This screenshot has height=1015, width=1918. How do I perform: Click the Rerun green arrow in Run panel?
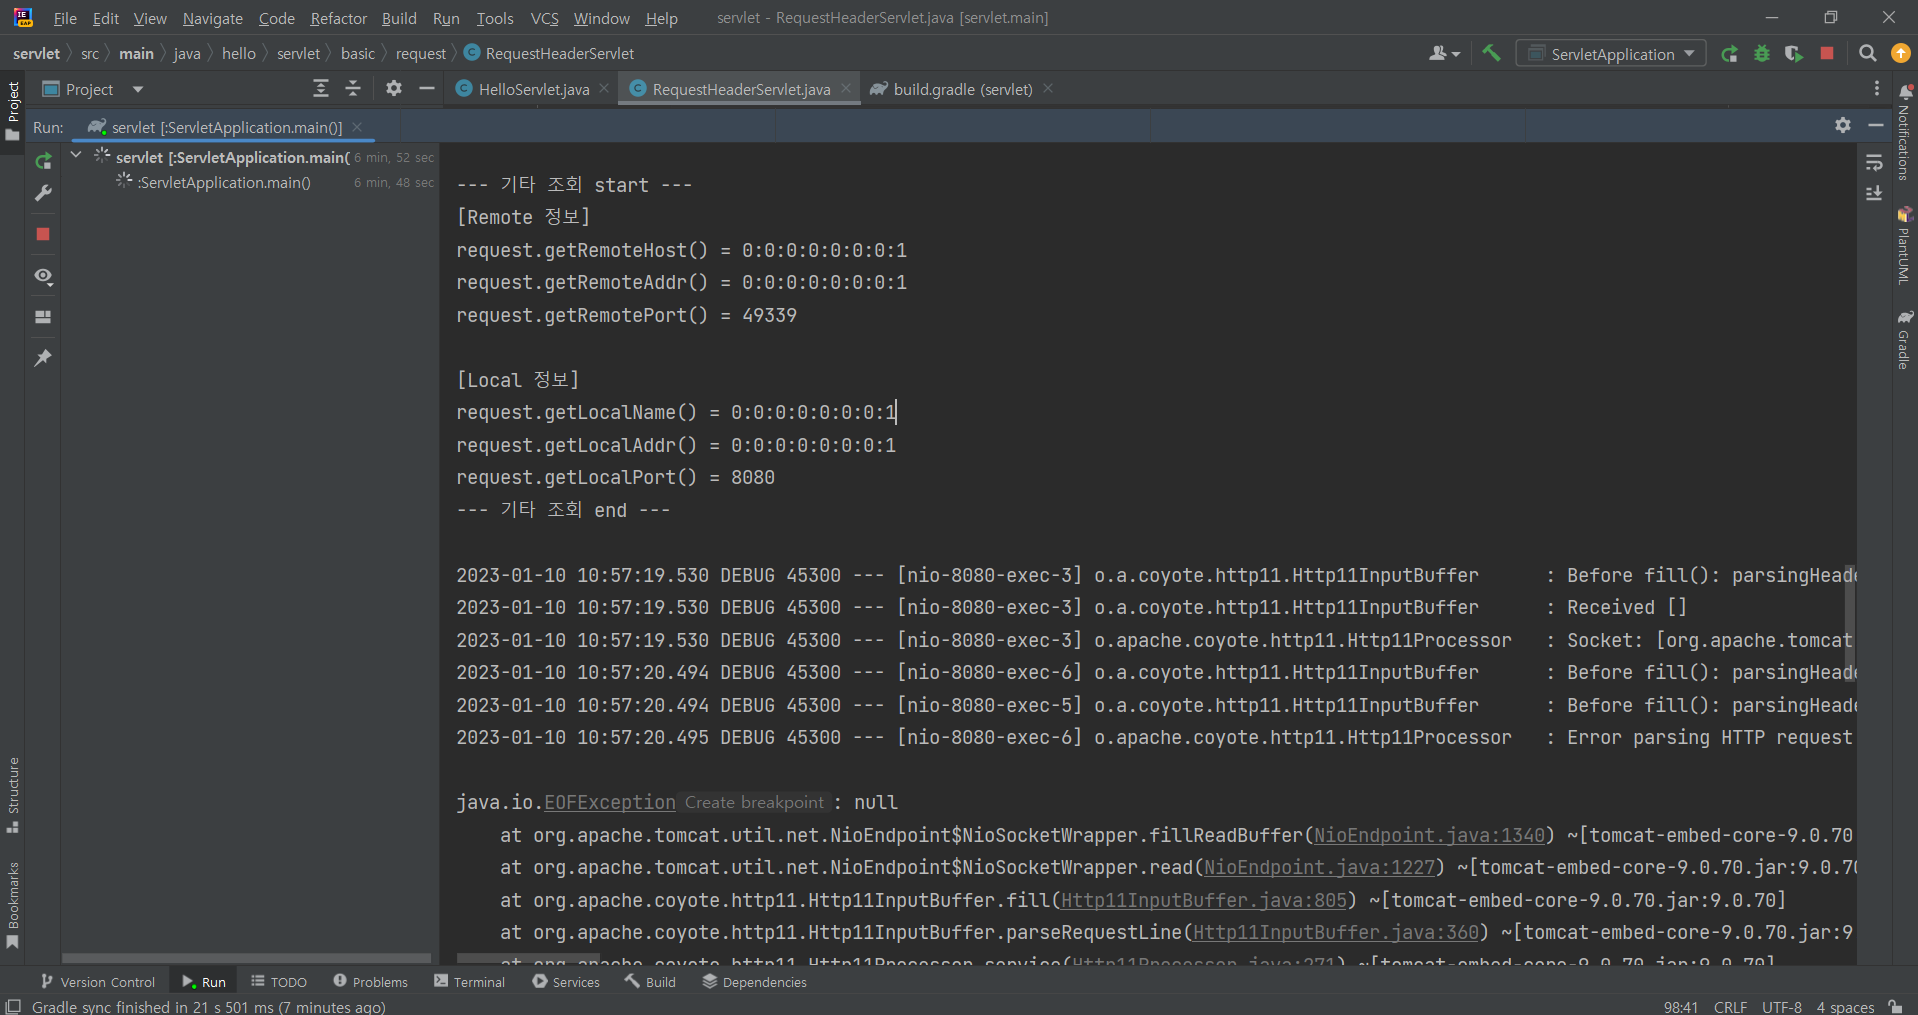click(43, 161)
